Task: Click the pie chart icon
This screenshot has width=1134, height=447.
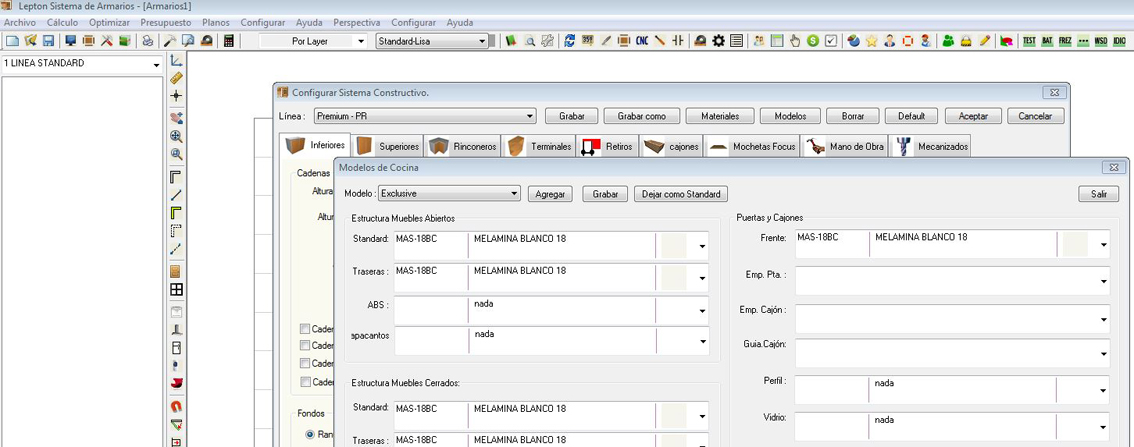Action: 853,41
